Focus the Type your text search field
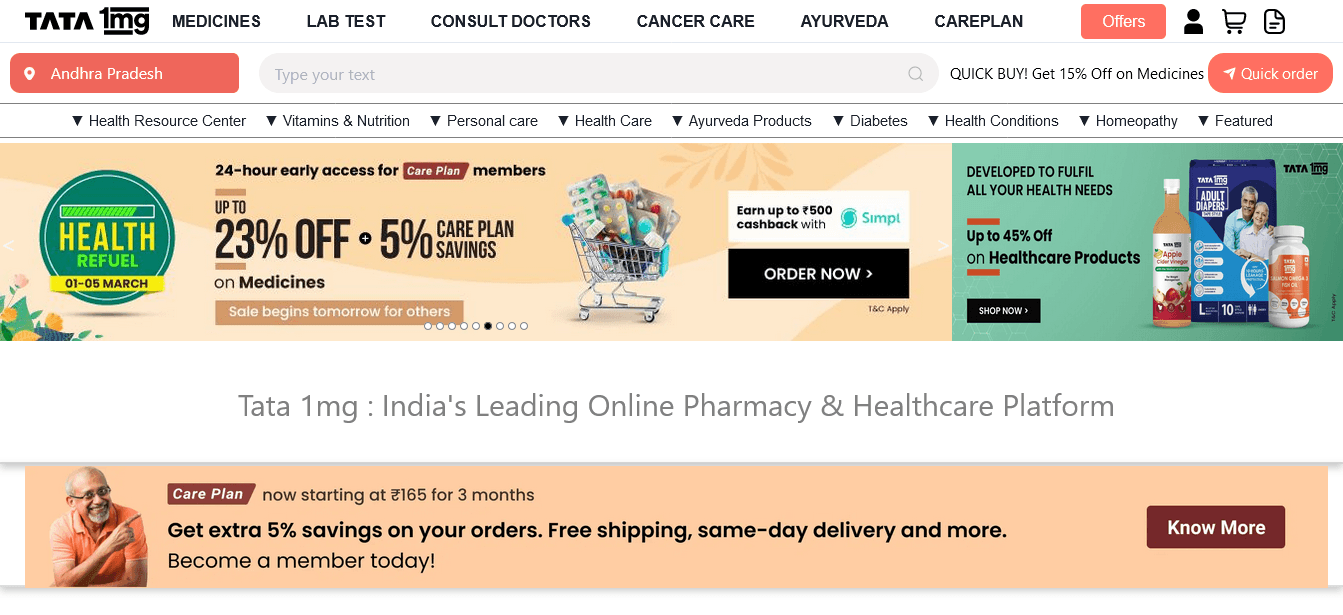 click(x=598, y=74)
